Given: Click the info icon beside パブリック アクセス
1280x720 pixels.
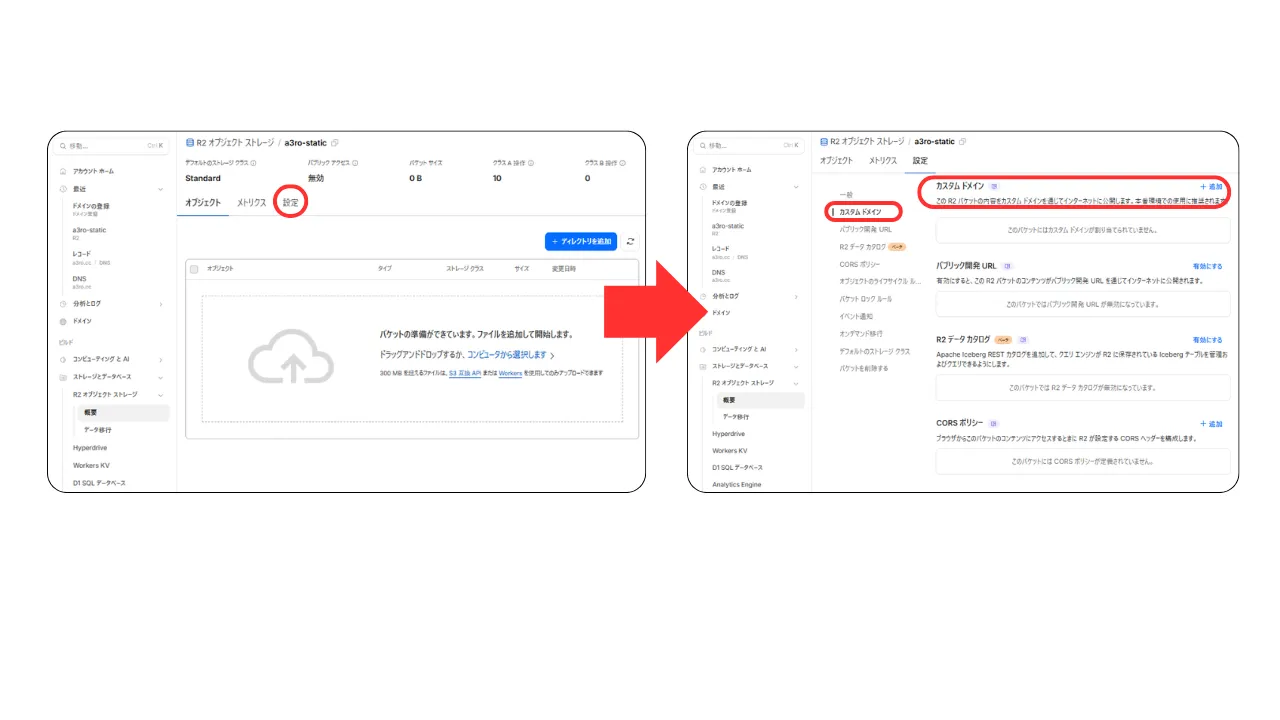Looking at the screenshot, I should [355, 163].
